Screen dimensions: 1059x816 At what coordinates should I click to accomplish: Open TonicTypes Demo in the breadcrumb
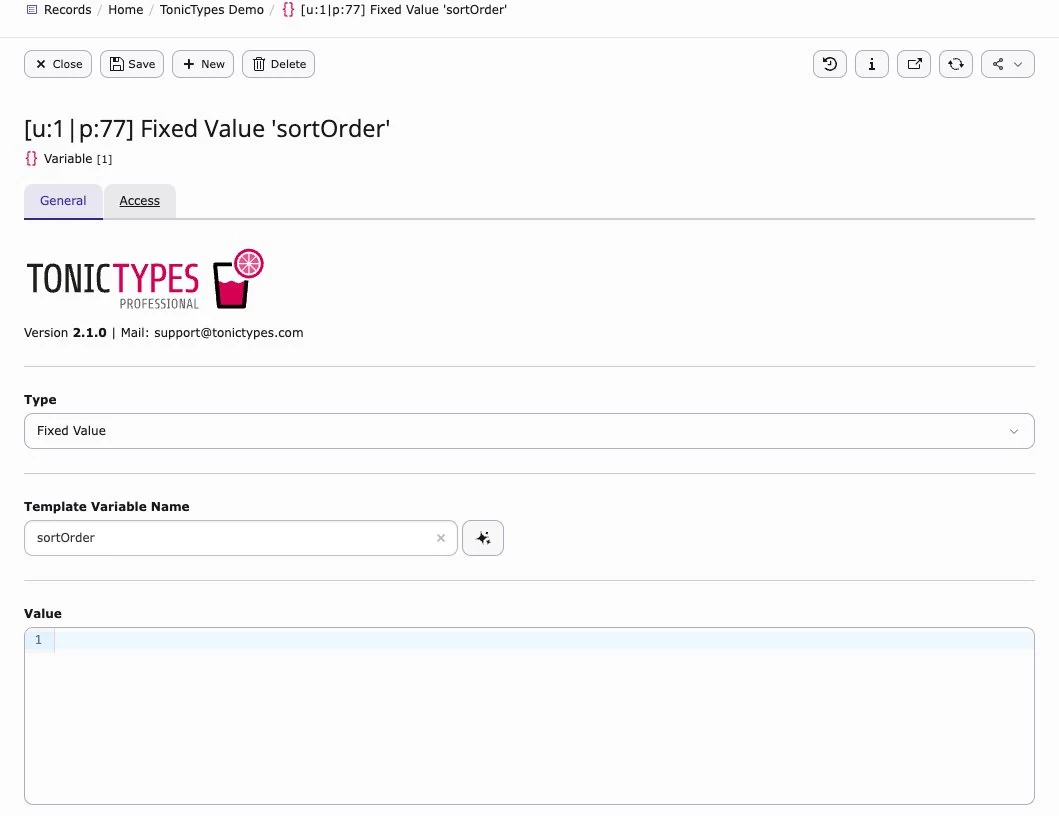point(212,9)
